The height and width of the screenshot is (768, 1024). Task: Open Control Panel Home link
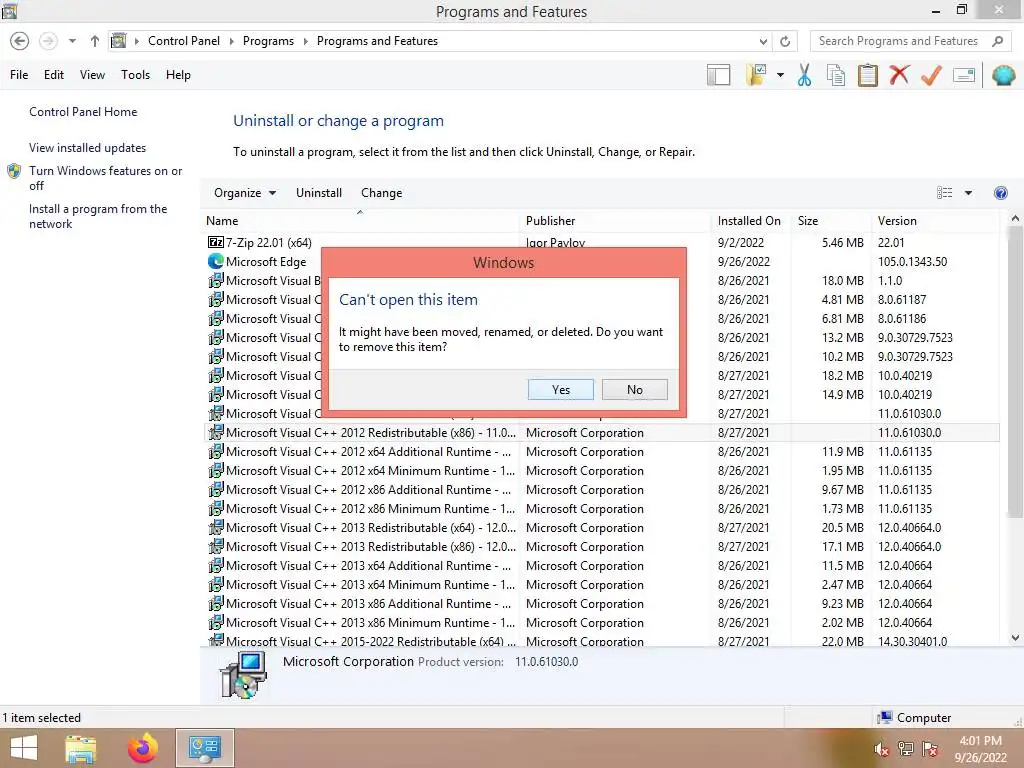[83, 112]
